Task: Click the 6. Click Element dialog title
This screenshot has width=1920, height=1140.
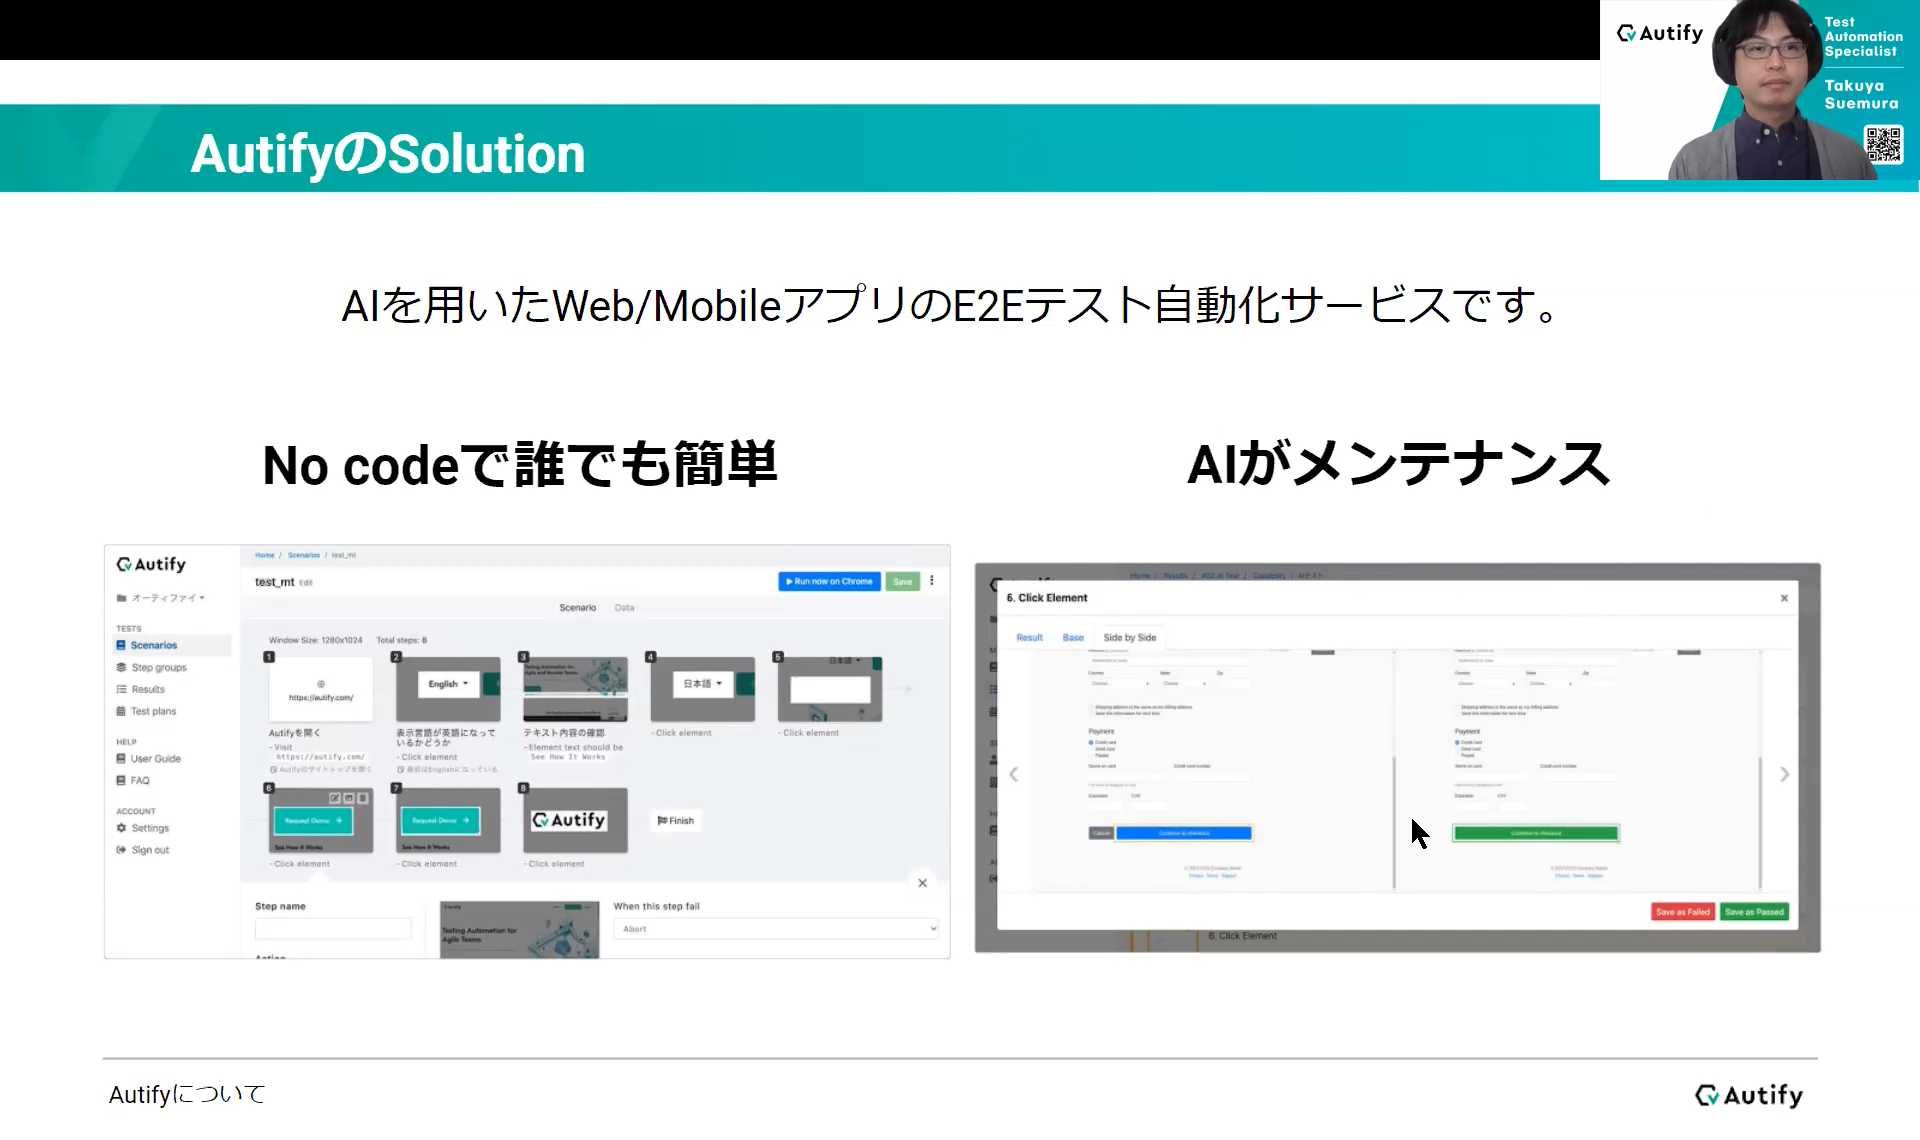Action: (1047, 598)
